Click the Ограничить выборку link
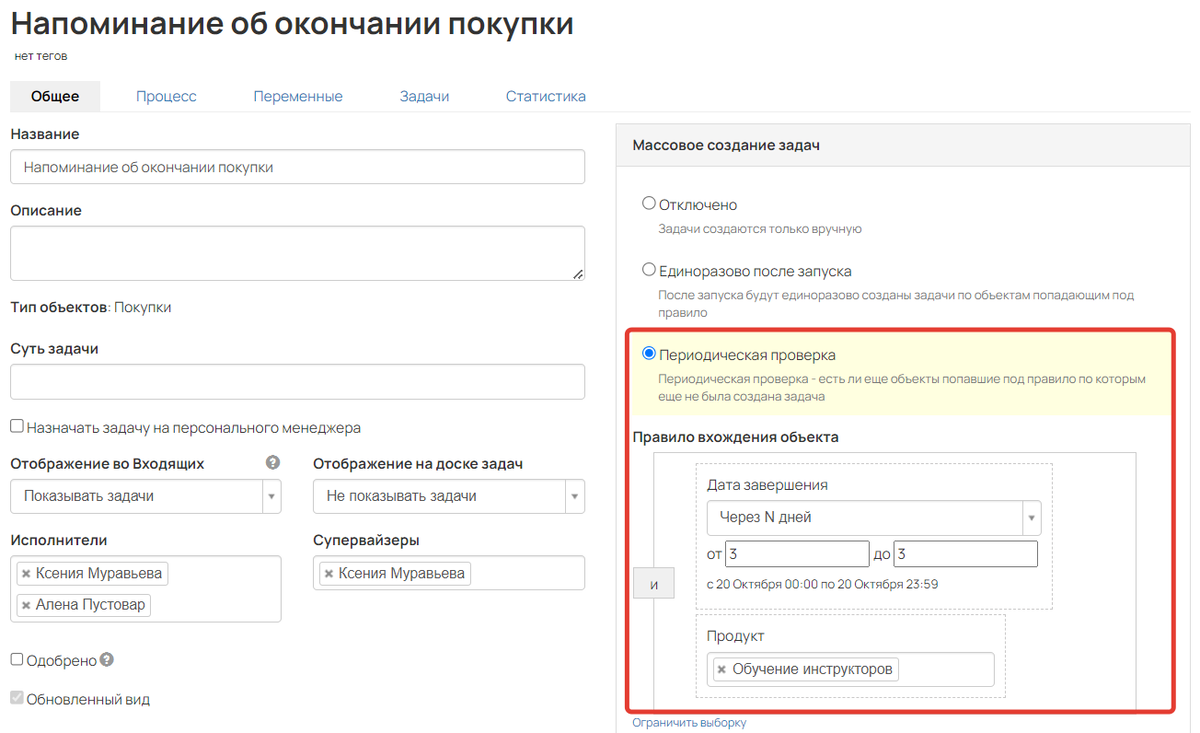The image size is (1200, 733). (689, 722)
